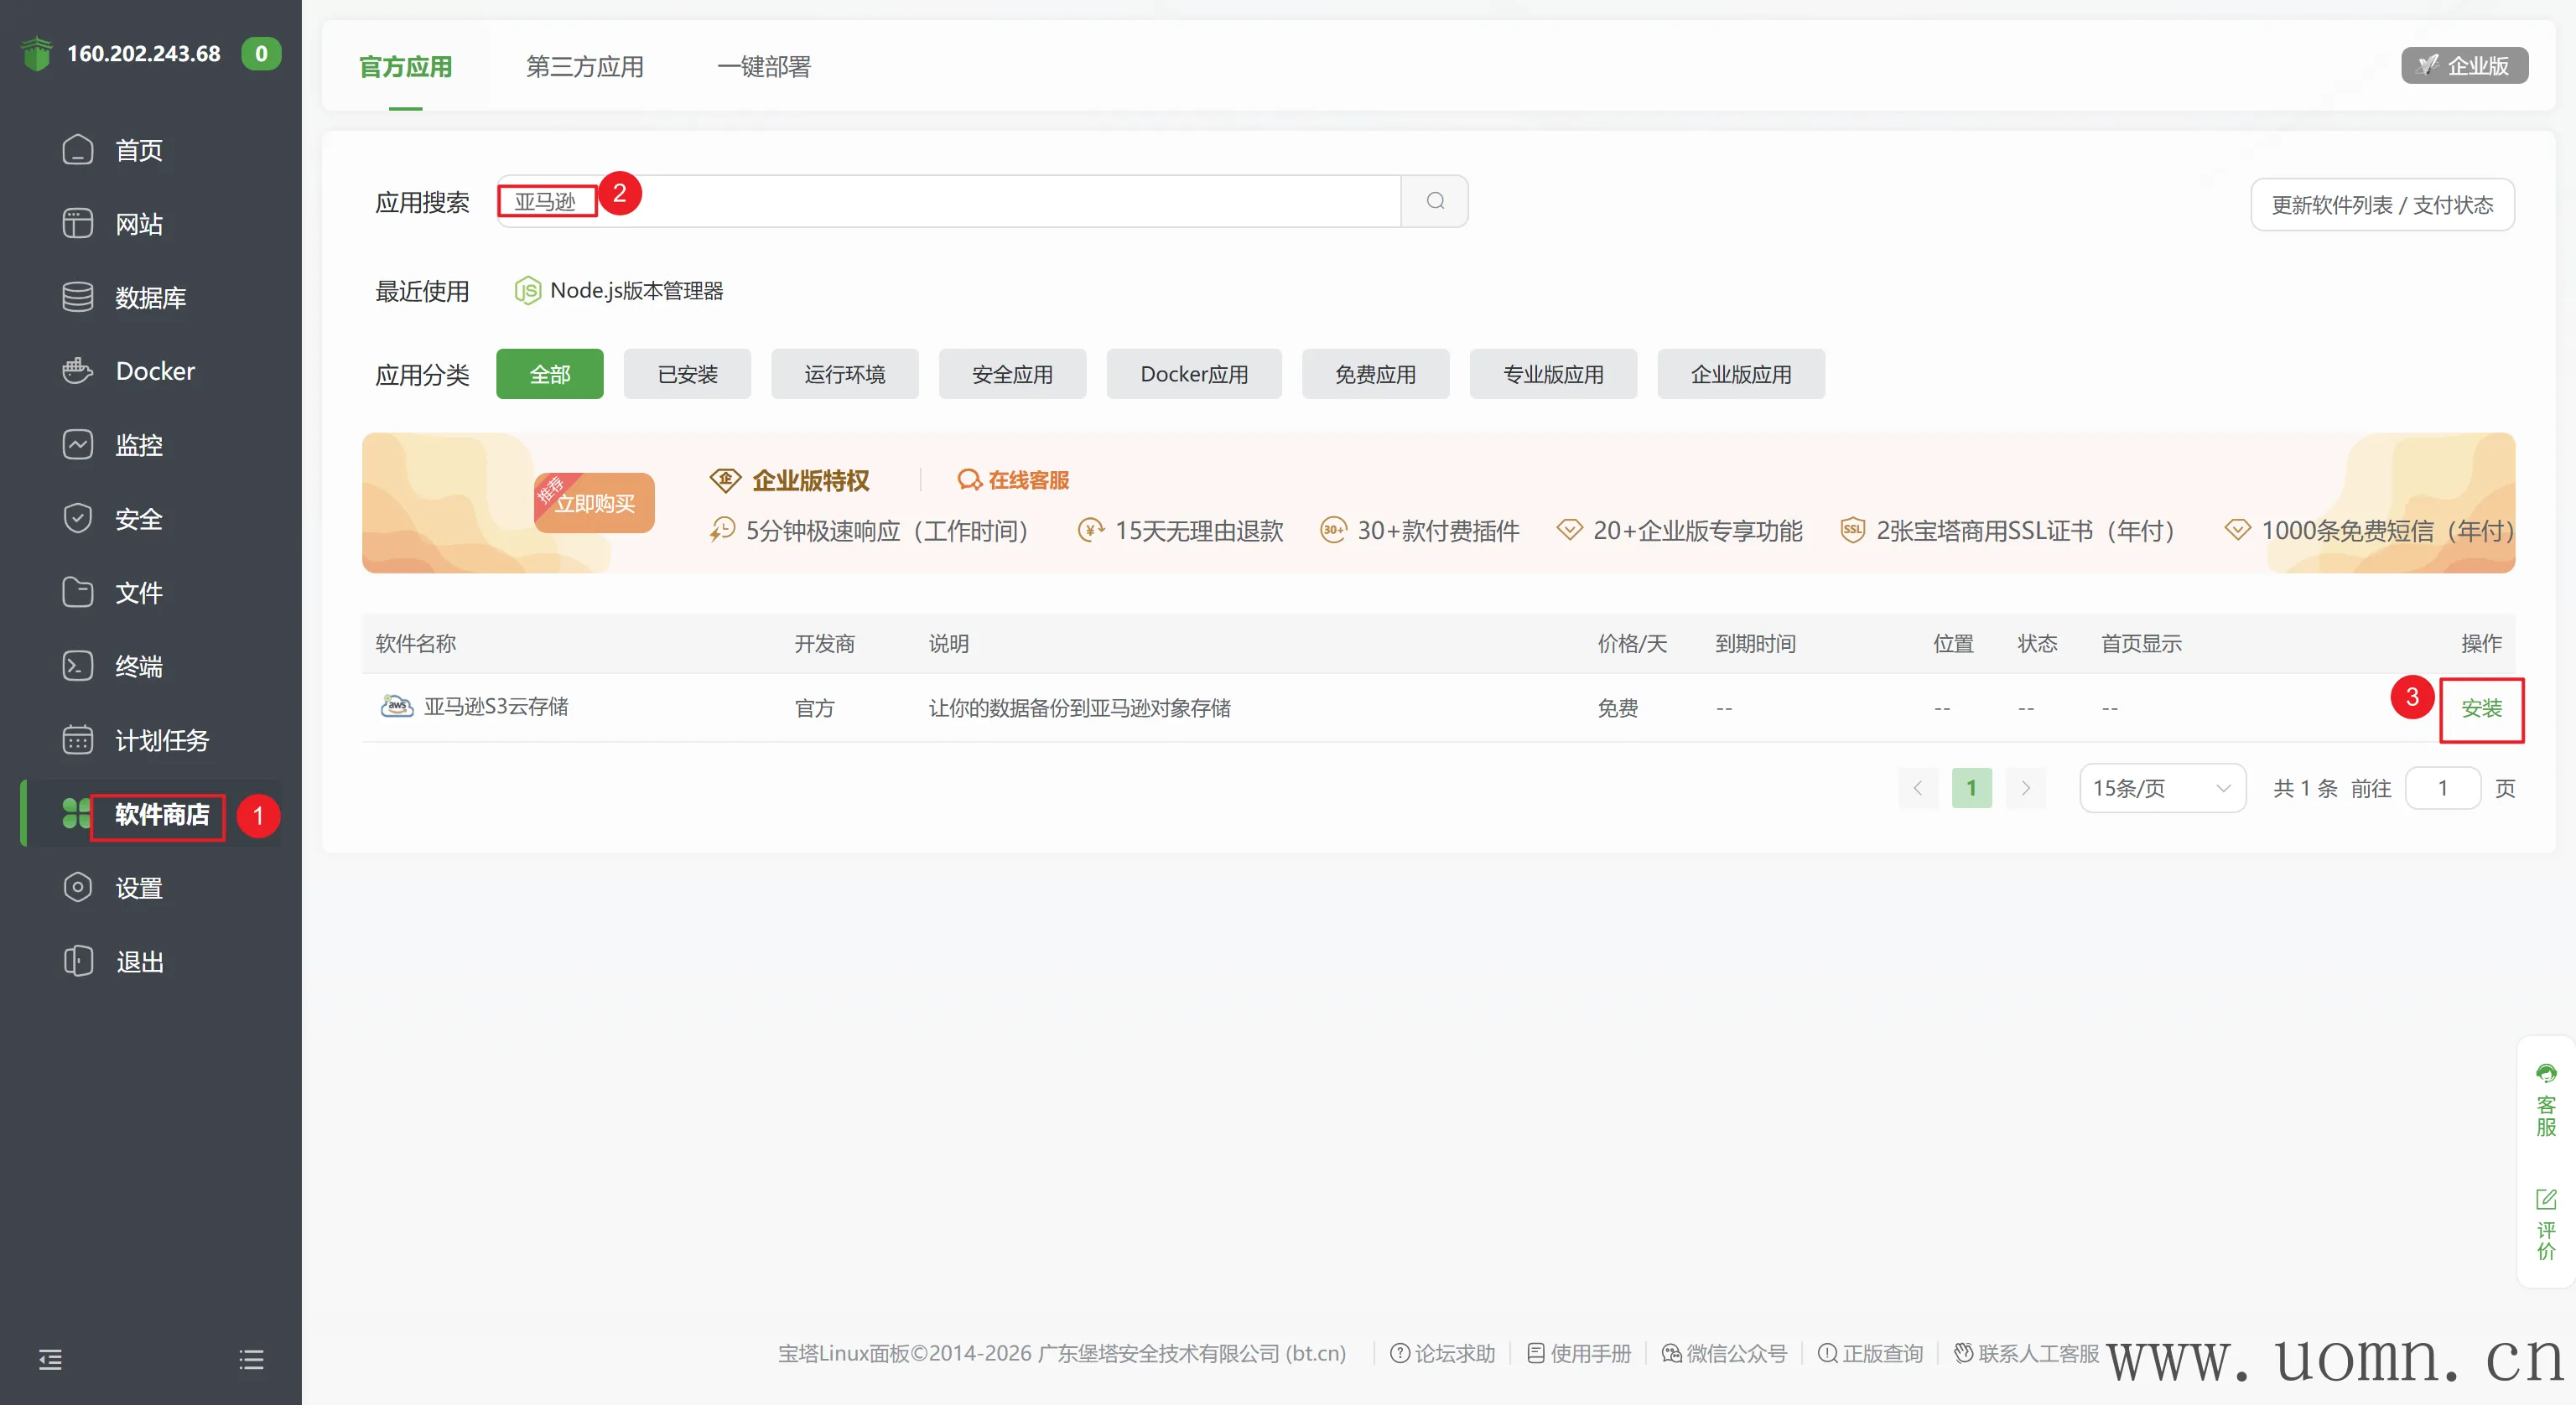Switch to the 一键部署 tab
Screen dimensions: 2576x1405
tap(764, 67)
